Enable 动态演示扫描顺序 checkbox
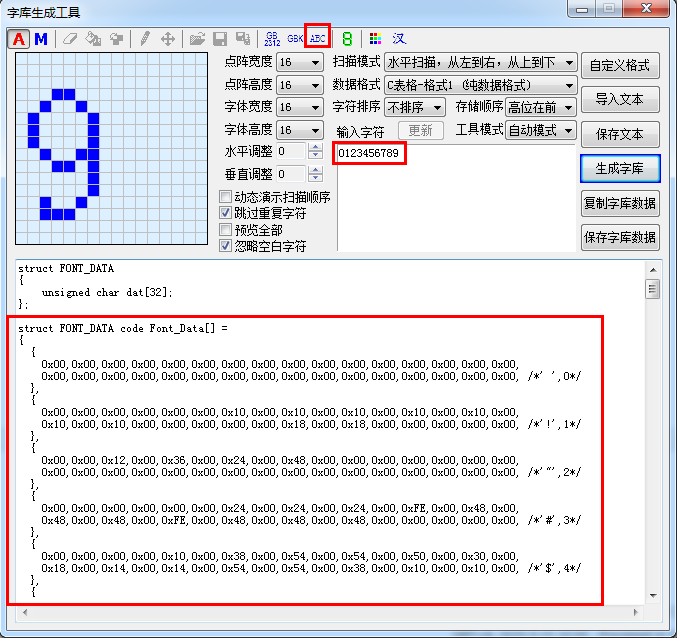Image resolution: width=680 pixels, height=642 pixels. click(x=226, y=197)
